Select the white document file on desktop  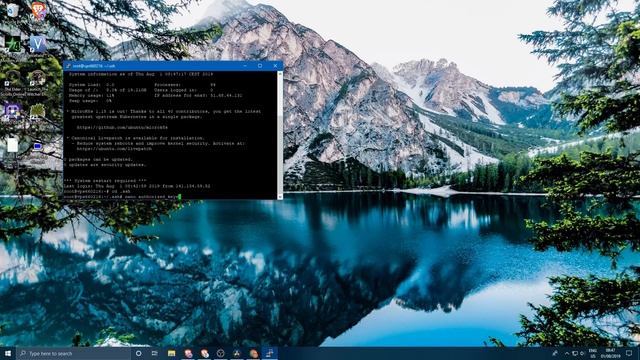click(x=12, y=145)
